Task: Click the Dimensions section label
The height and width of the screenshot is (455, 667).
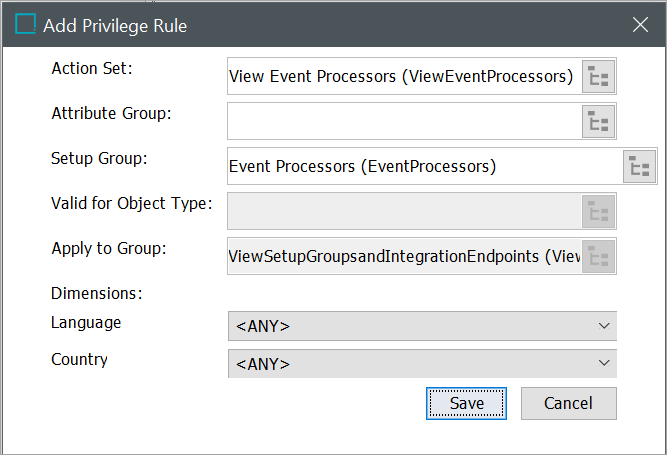Action: [97, 294]
